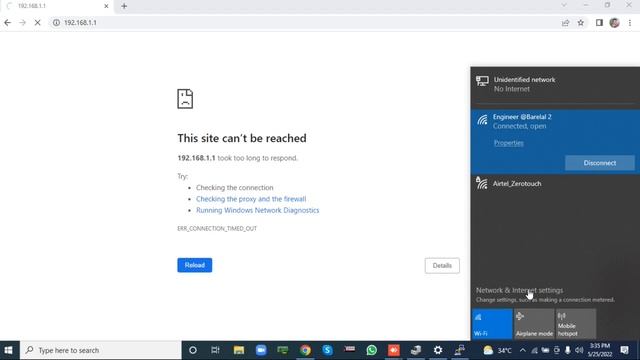Screen dimensions: 640x360
Task: Select Airtel_Zerotouch Wi-Fi network
Action: 555,184
